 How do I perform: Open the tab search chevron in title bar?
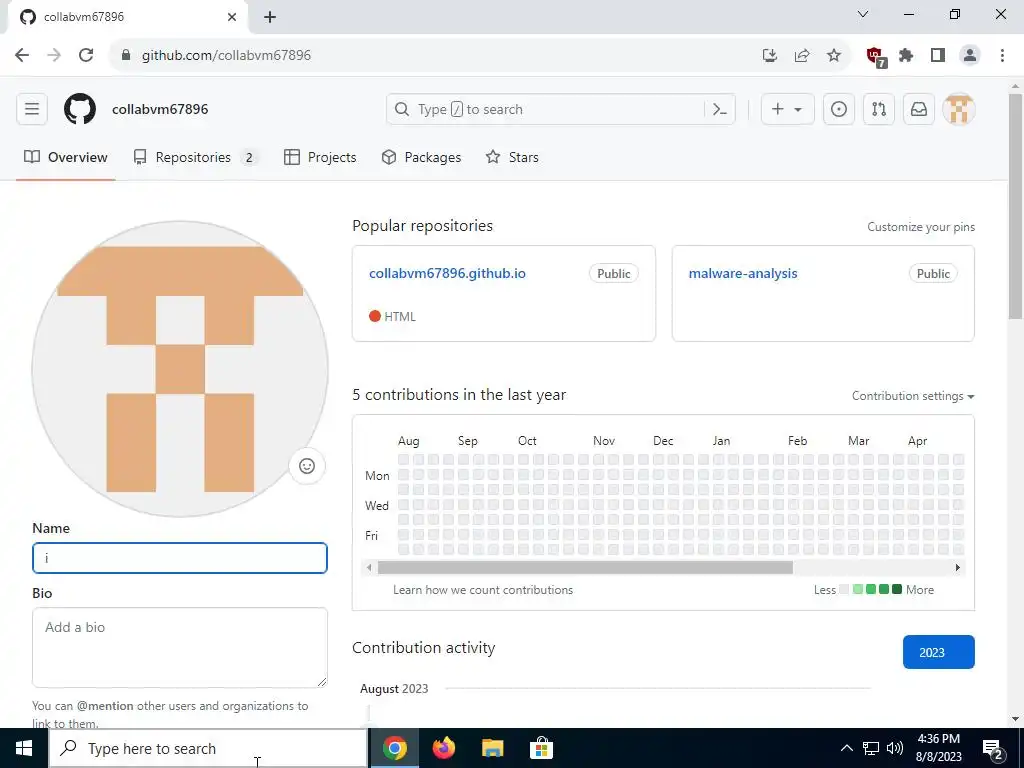862,14
